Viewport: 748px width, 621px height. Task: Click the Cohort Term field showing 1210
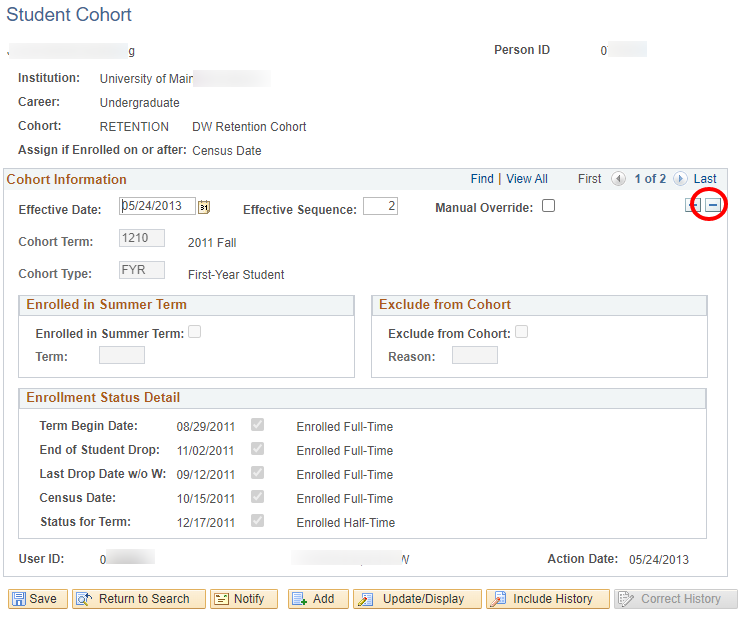(x=142, y=238)
